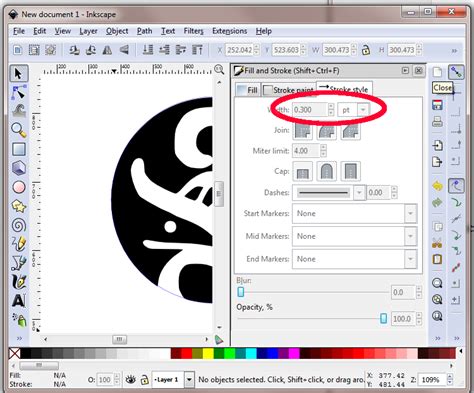Select the Spray tool
Viewport: 474px width, 393px height.
(x=19, y=320)
